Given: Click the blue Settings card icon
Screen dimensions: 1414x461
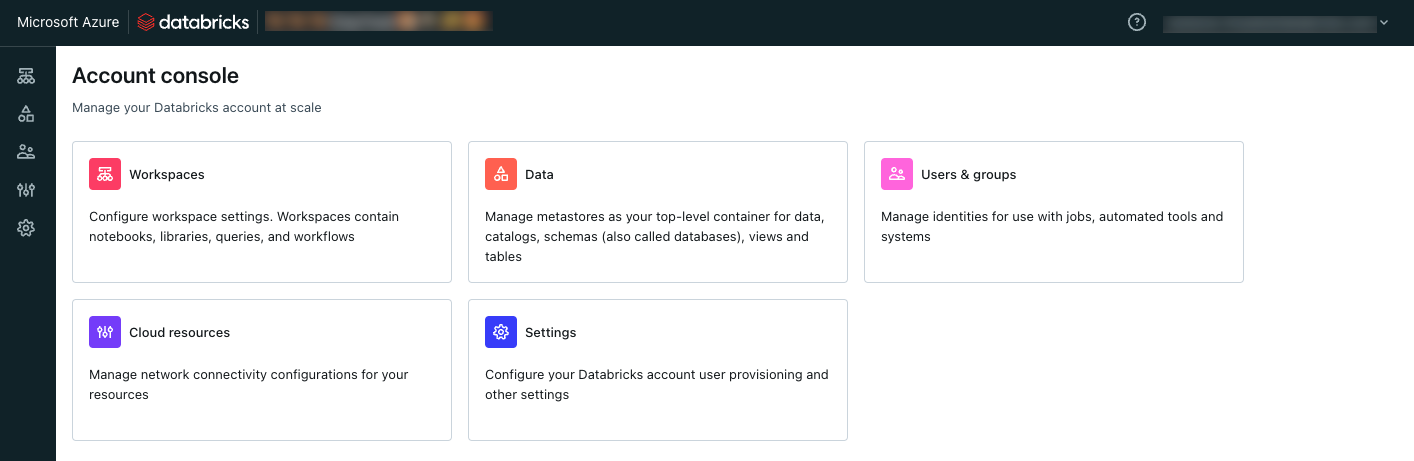Looking at the screenshot, I should [501, 332].
